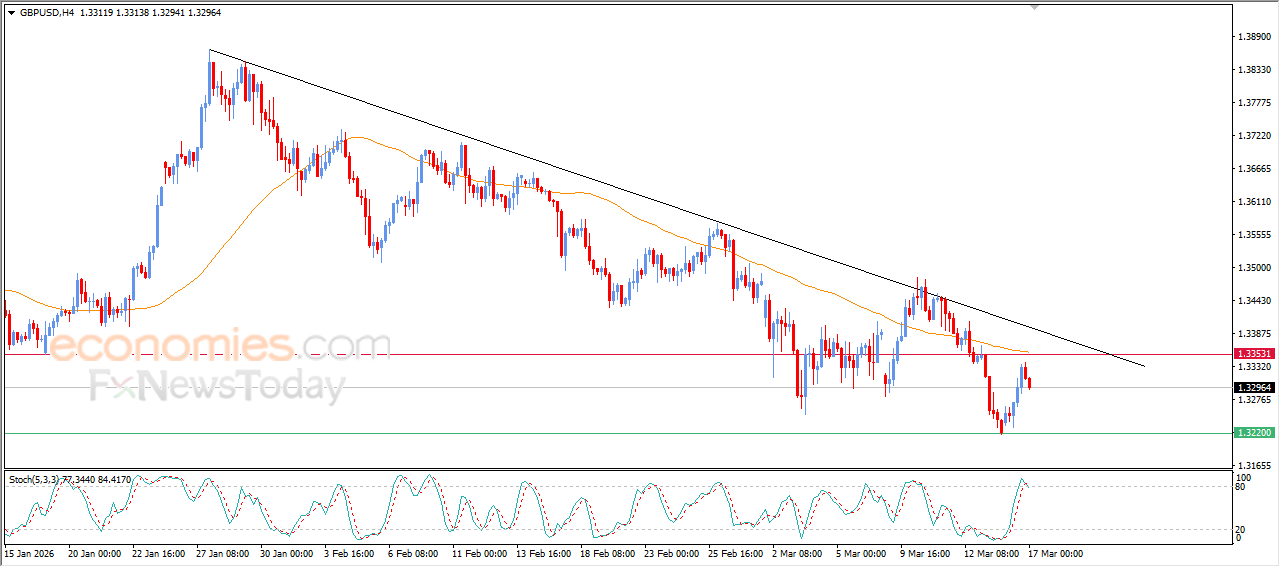
Task: Click the 23 Feb 00:00 time label
Action: (673, 553)
